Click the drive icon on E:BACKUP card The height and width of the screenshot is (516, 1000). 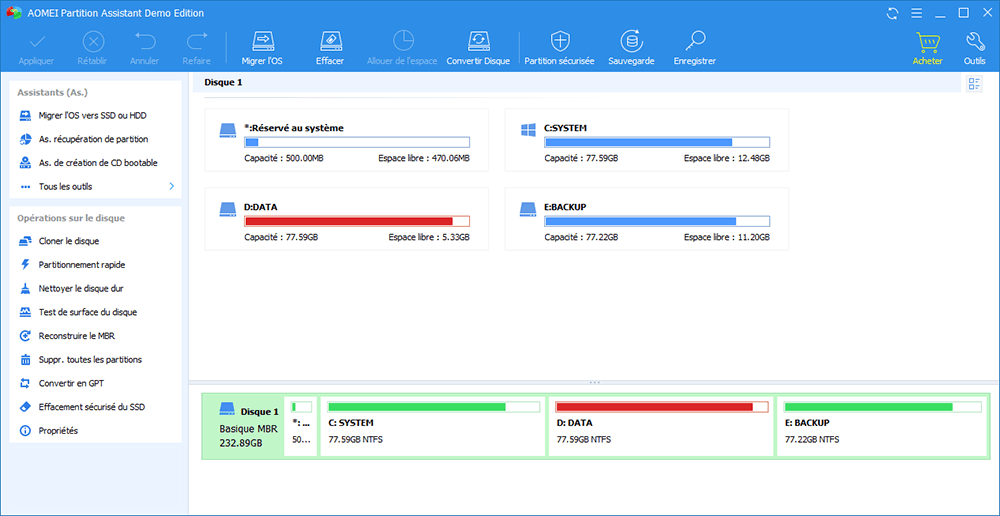(x=528, y=209)
